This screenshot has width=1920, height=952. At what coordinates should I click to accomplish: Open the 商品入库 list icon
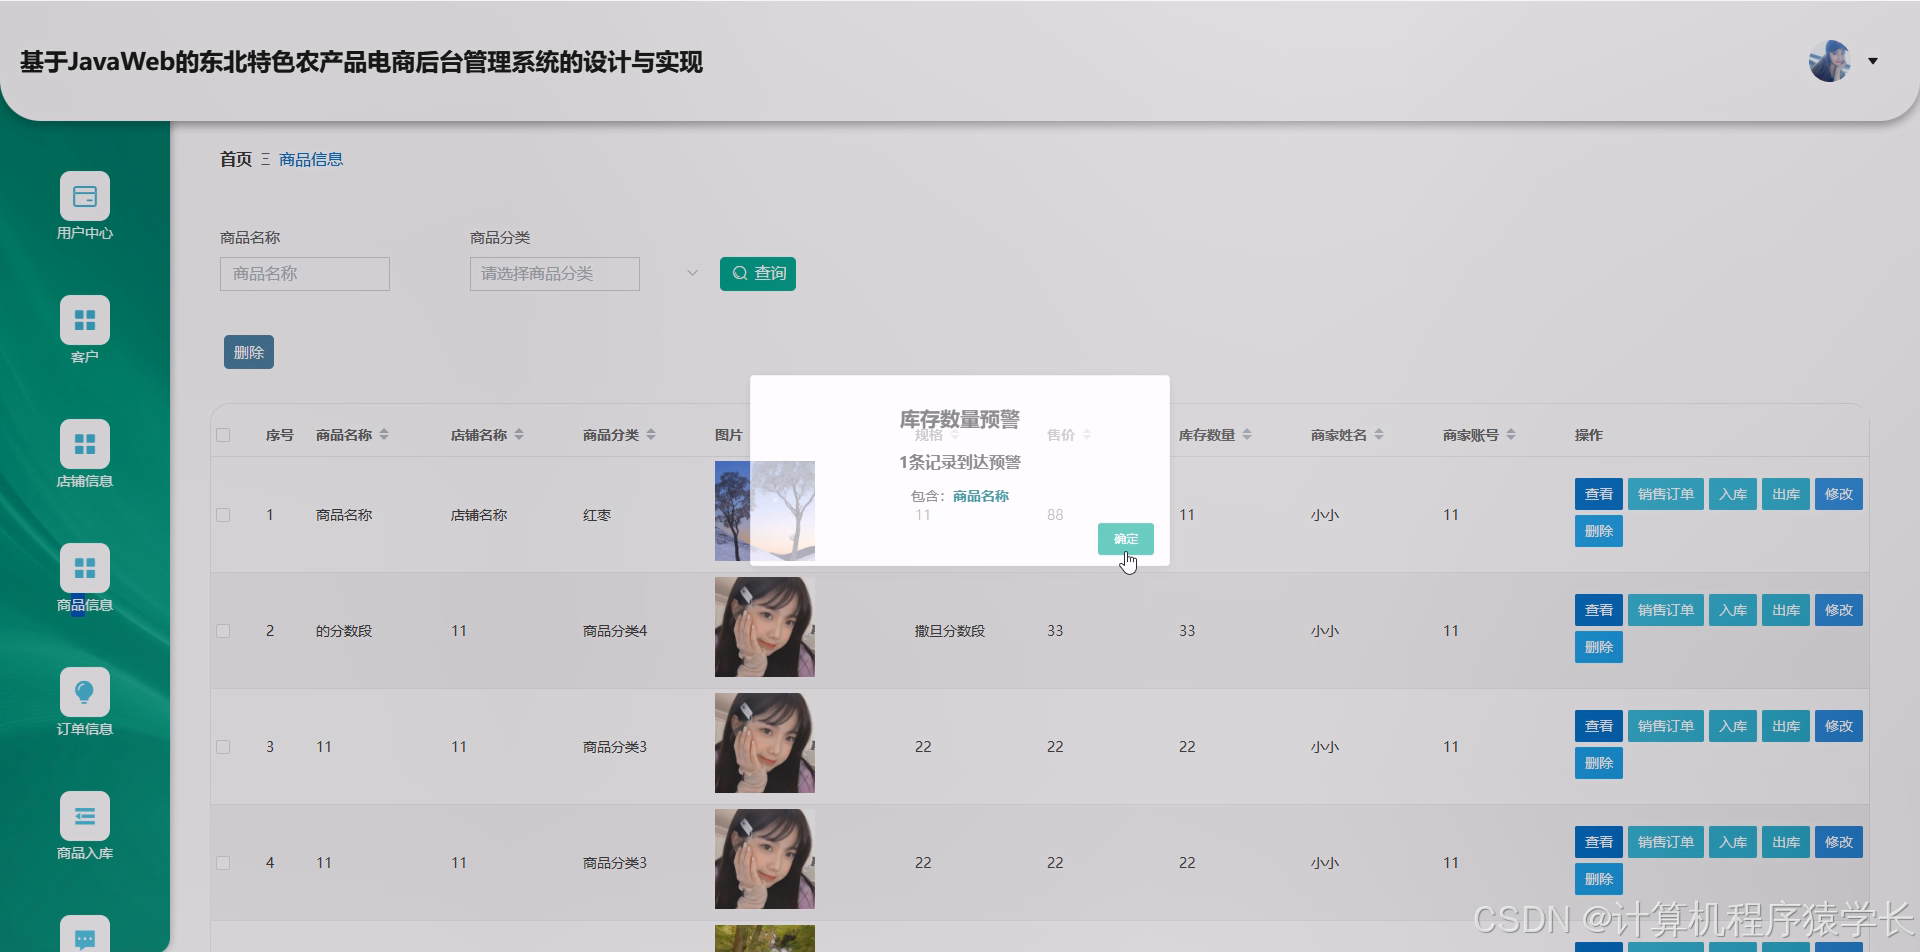click(85, 816)
